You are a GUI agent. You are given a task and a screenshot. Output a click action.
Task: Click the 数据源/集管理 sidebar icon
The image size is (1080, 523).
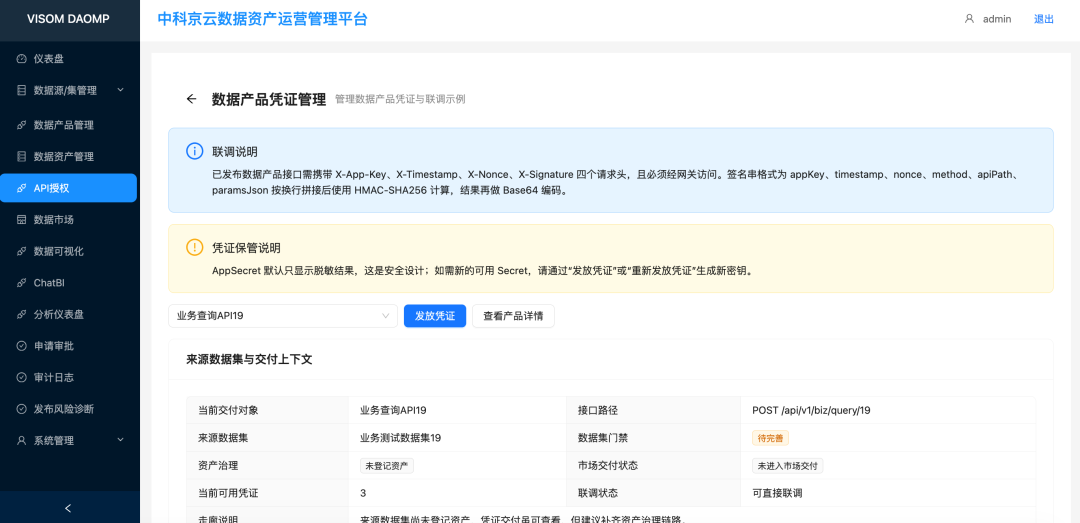click(21, 90)
